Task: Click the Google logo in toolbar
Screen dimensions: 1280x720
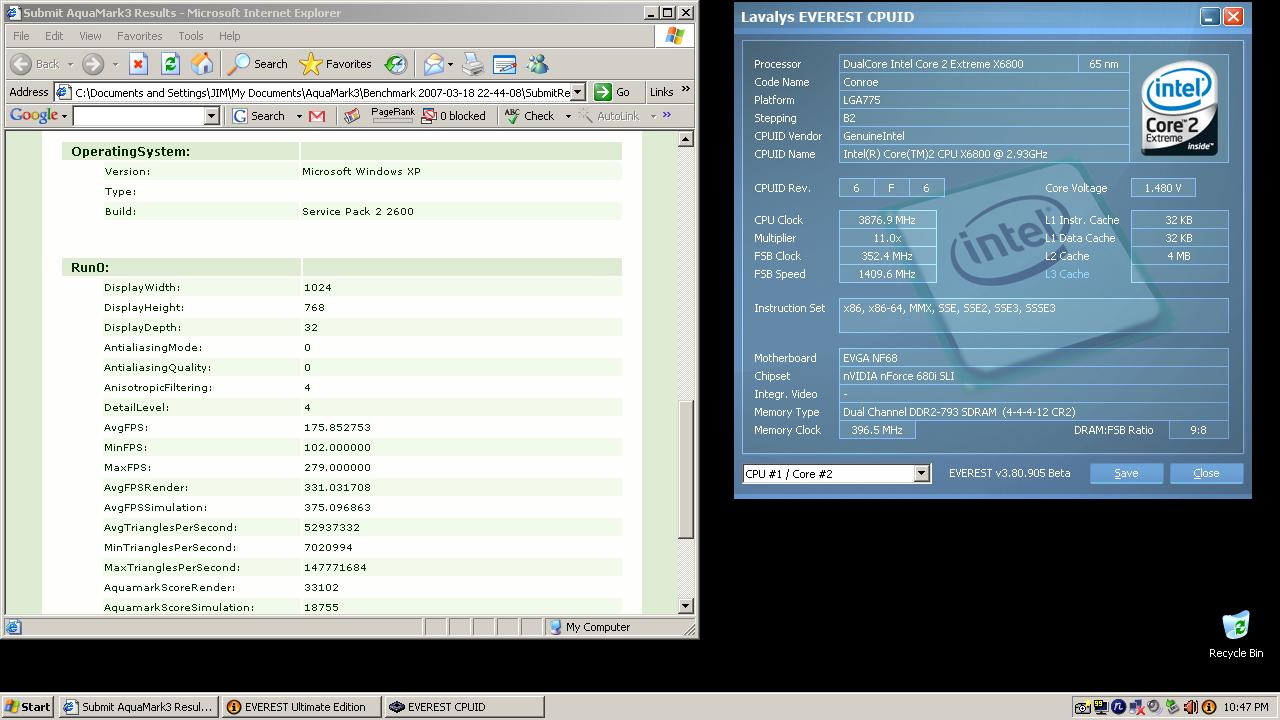Action: pyautogui.click(x=34, y=116)
